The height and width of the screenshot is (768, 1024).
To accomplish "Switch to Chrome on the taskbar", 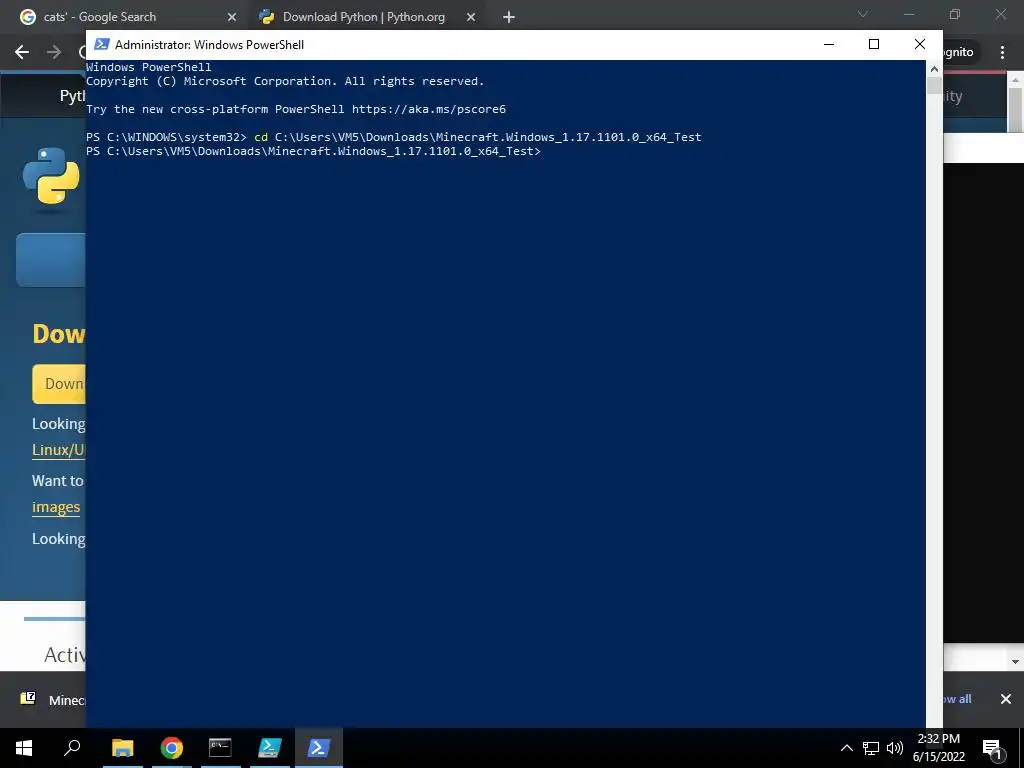I will click(172, 748).
